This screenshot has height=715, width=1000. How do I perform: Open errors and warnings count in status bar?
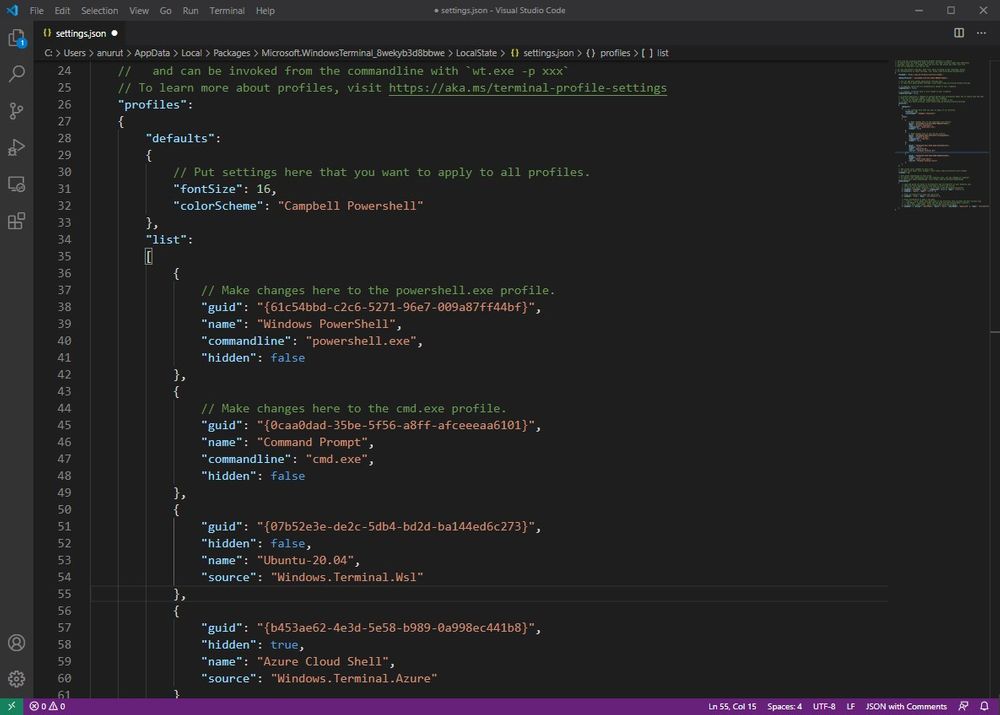47,706
